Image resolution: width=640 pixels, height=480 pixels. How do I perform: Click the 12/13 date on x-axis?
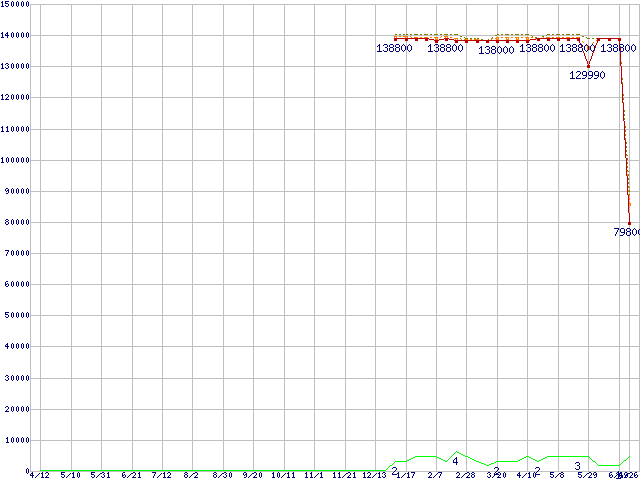point(373,475)
